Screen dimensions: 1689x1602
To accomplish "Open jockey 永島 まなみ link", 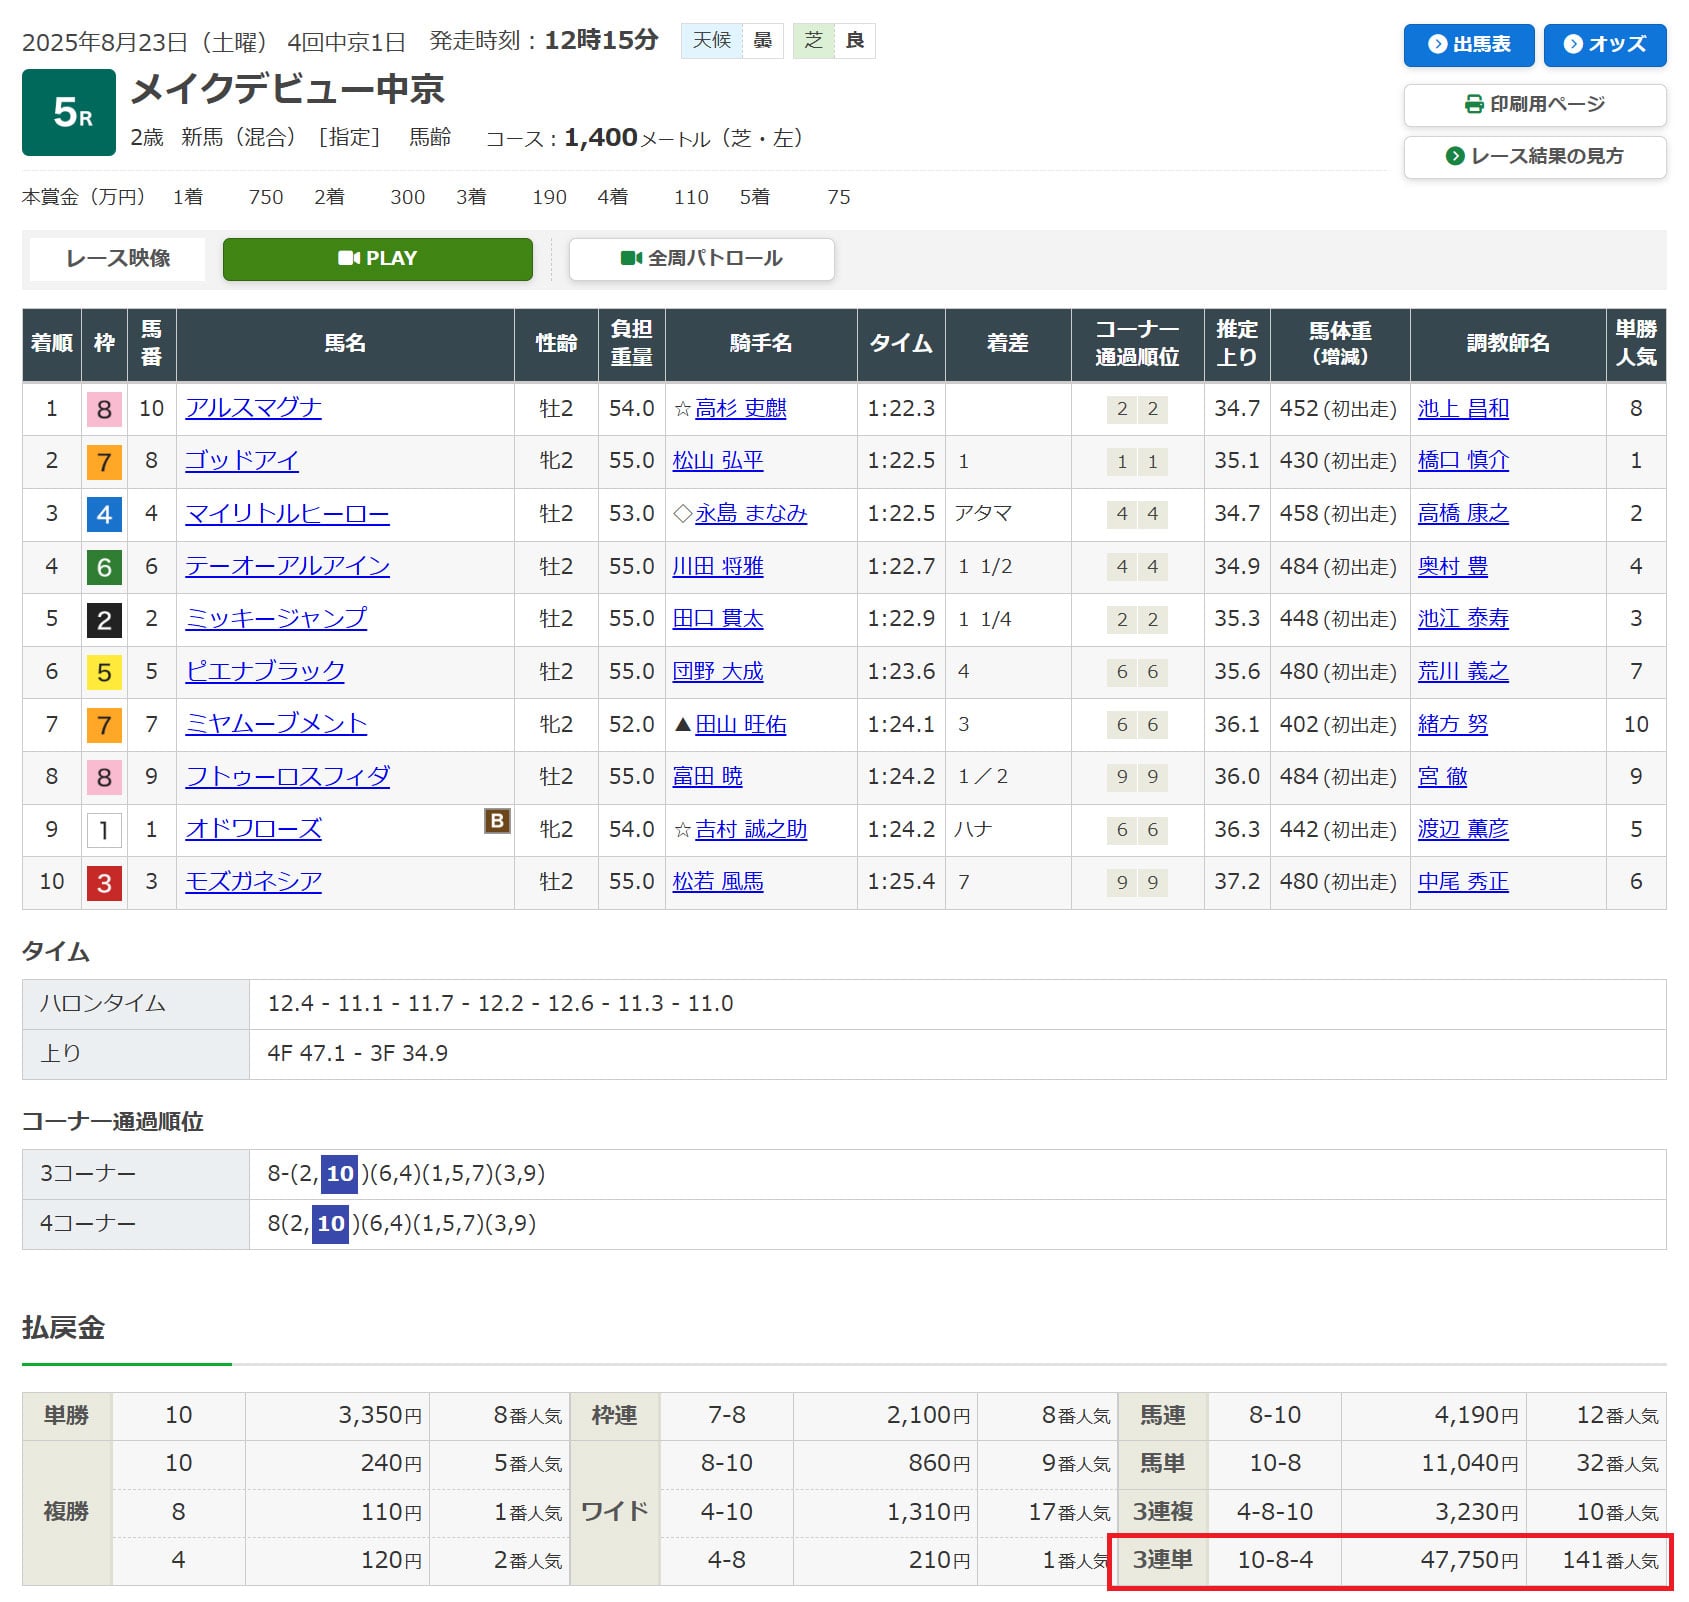I will click(750, 514).
